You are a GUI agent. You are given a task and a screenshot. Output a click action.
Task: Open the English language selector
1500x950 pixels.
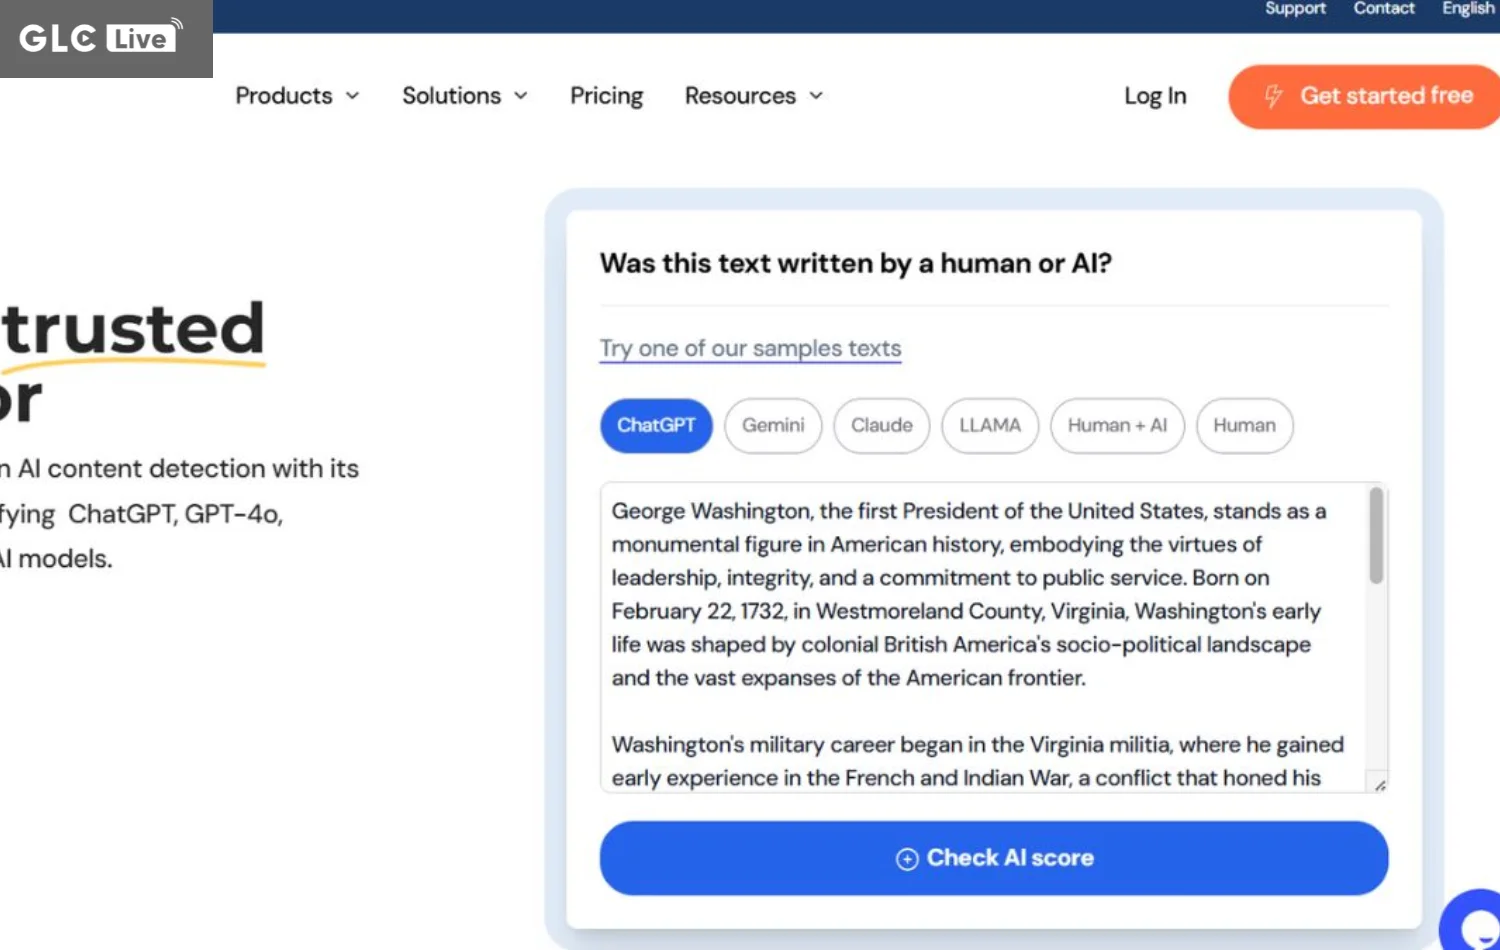pyautogui.click(x=1468, y=9)
